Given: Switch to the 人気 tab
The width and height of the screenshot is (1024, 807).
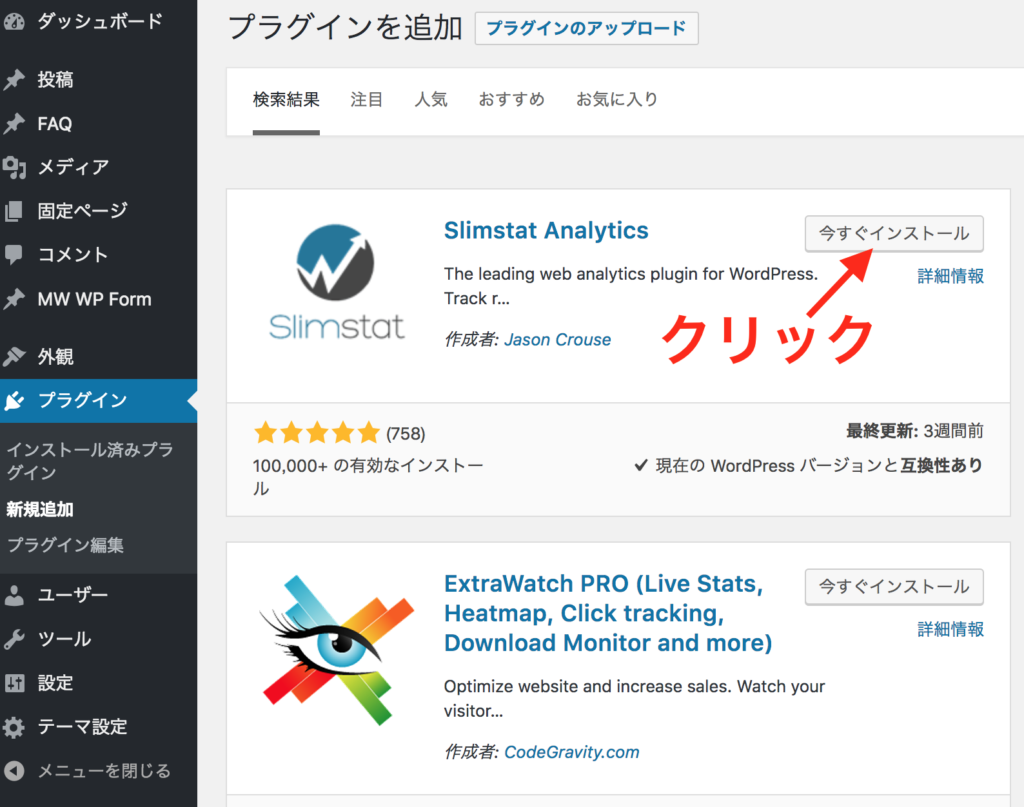Looking at the screenshot, I should (x=431, y=100).
